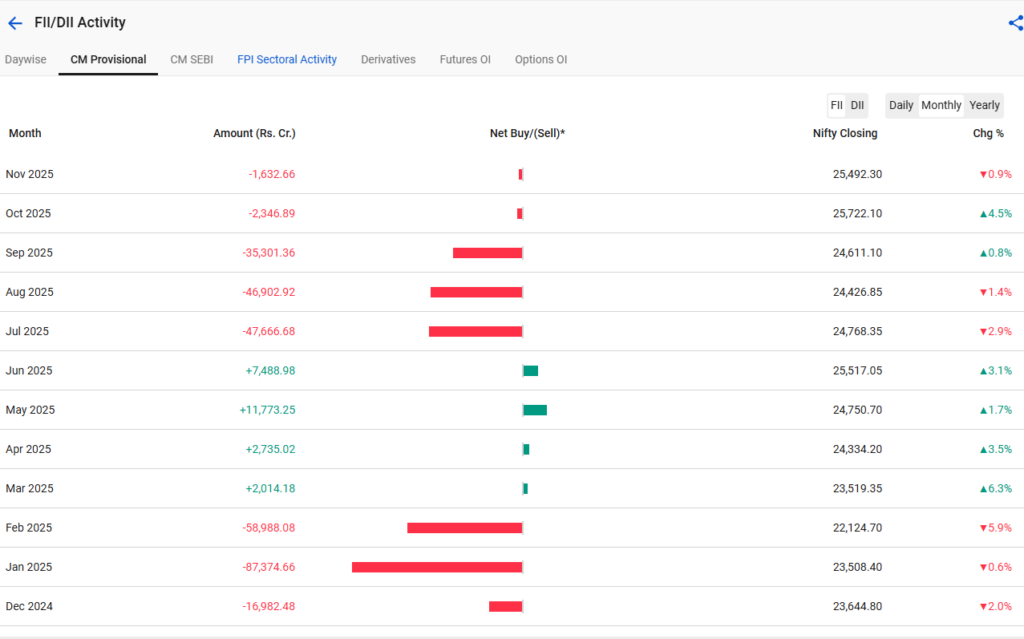
Task: Click the Chg % column header
Action: [988, 133]
